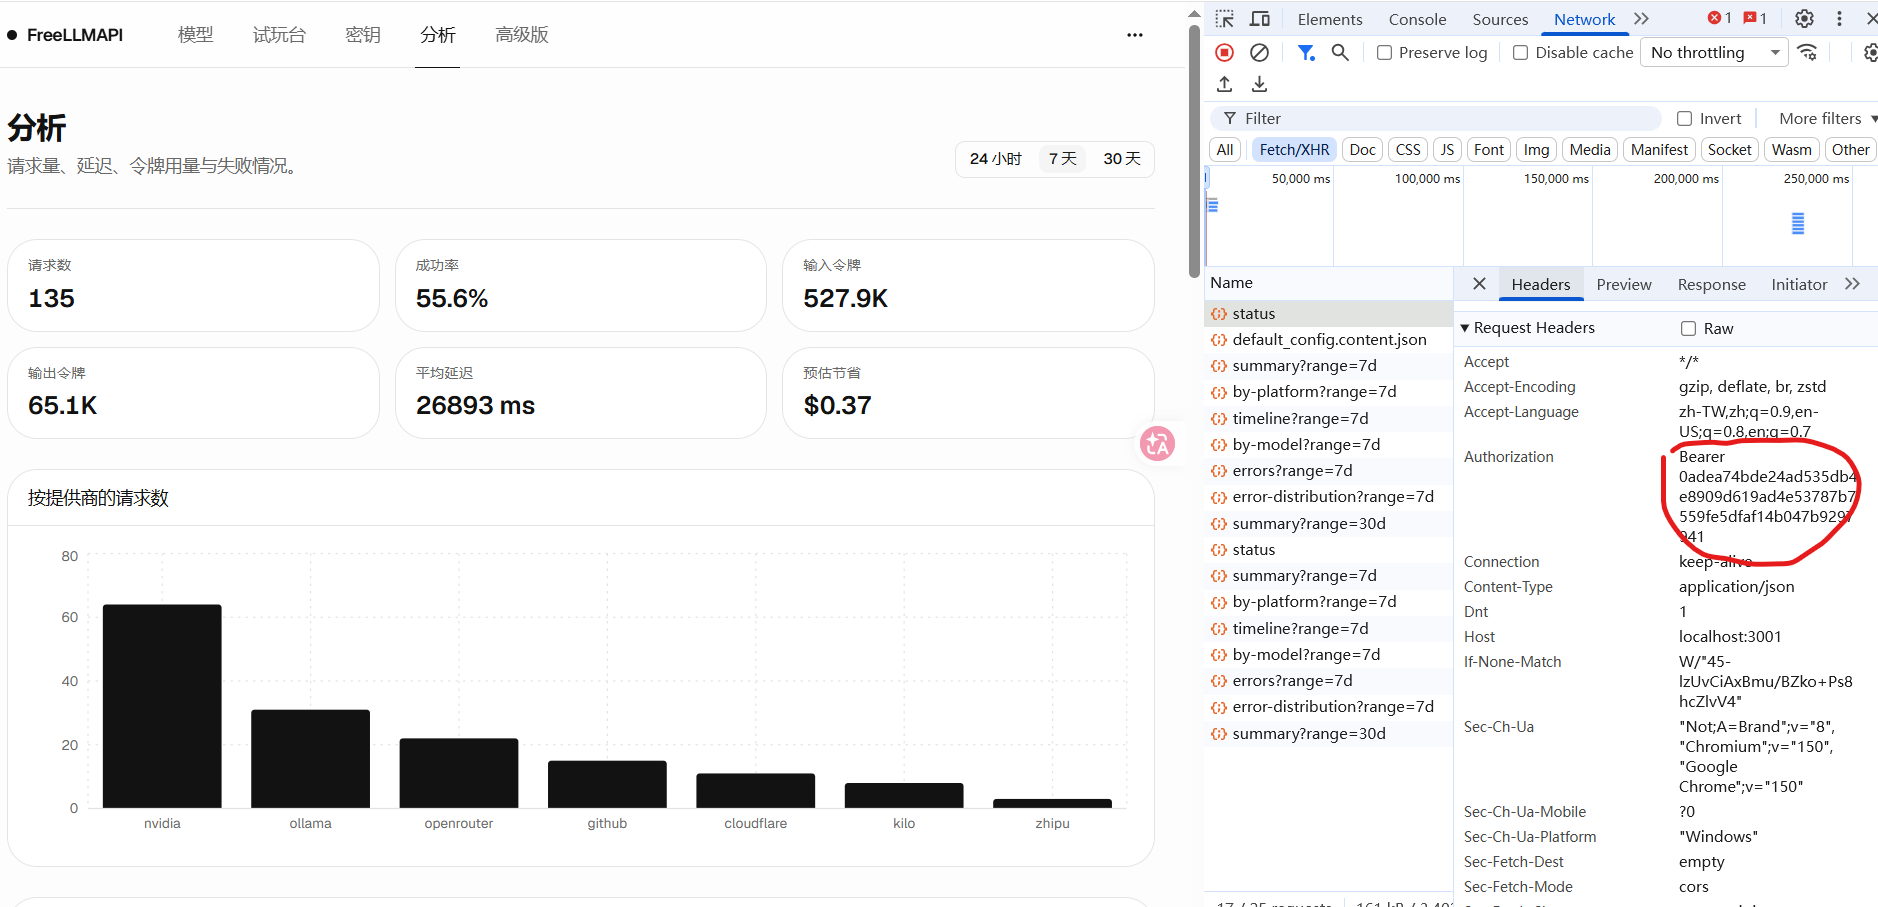Viewport: 1878px width, 907px height.
Task: Click the Name column header
Action: [x=1329, y=283]
